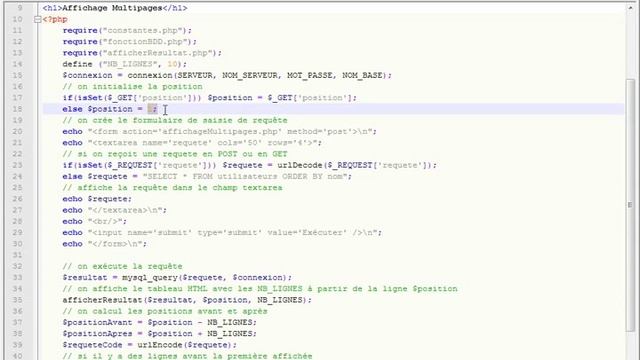The height and width of the screenshot is (360, 640).
Task: Click afficherResultat($resultat, $position, NB_LIGNES) line
Action: pos(187,300)
